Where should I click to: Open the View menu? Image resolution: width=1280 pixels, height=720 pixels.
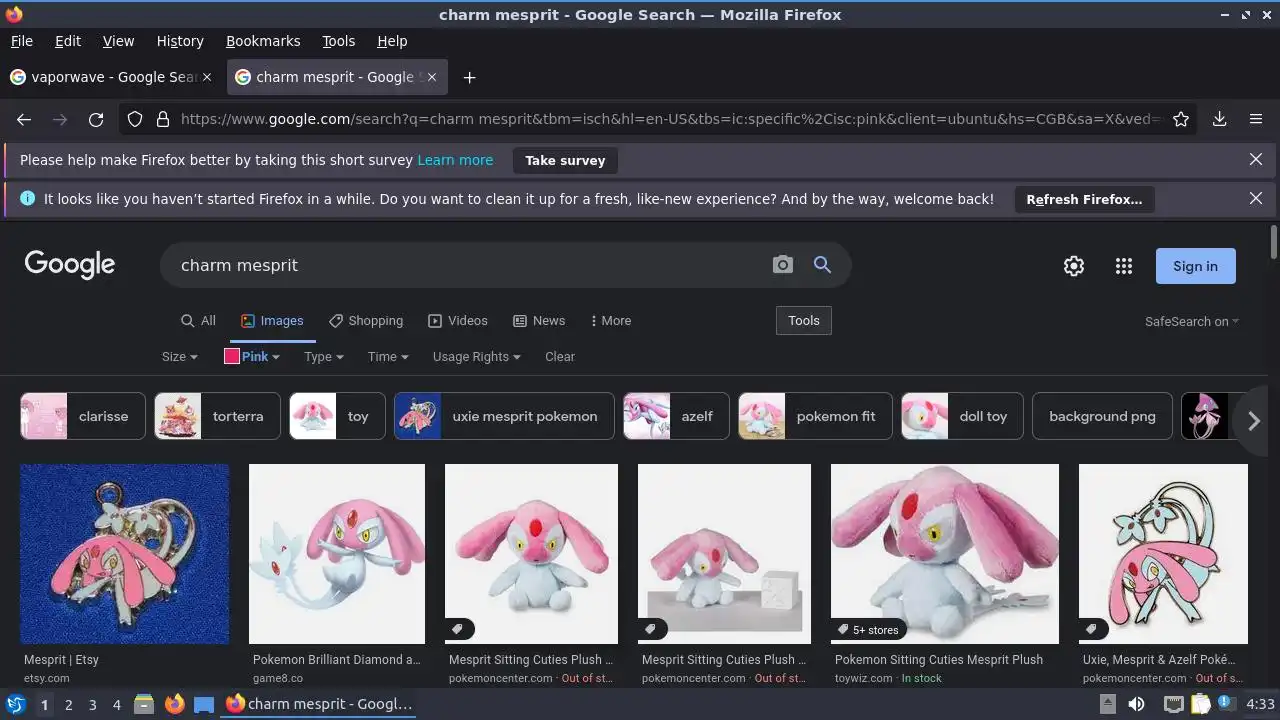pyautogui.click(x=118, y=41)
